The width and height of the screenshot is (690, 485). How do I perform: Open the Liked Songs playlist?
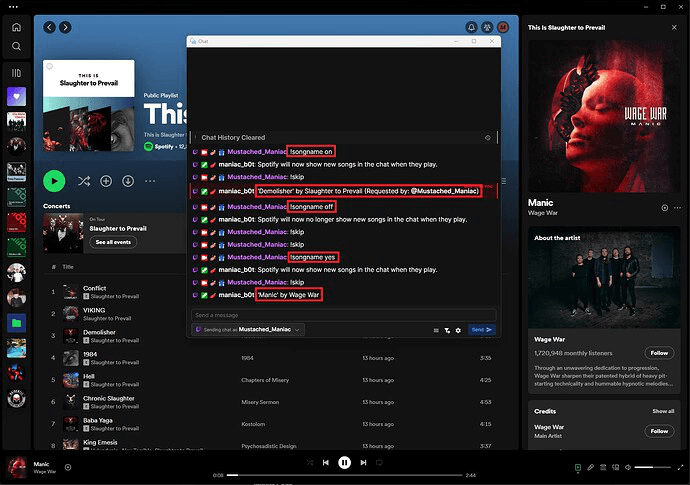click(16, 96)
